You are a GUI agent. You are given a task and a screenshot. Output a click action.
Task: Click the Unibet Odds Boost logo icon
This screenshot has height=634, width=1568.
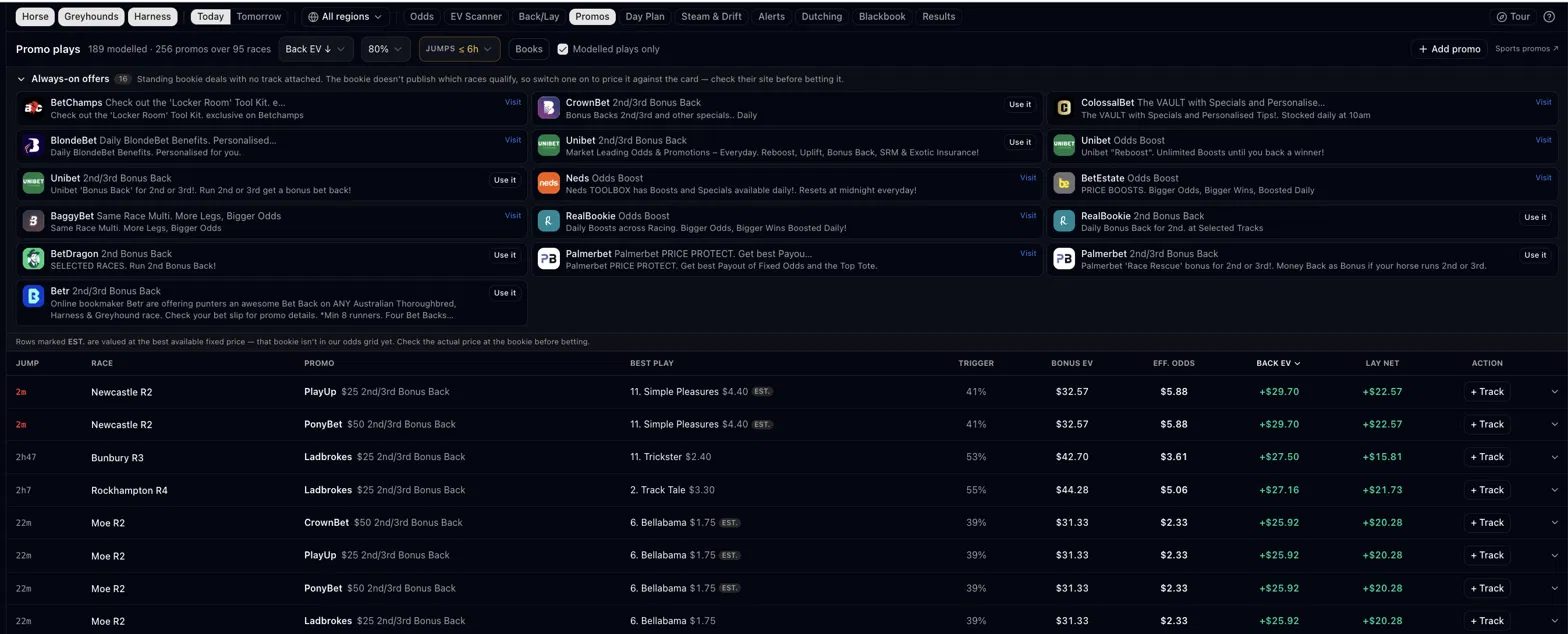[x=1064, y=146]
